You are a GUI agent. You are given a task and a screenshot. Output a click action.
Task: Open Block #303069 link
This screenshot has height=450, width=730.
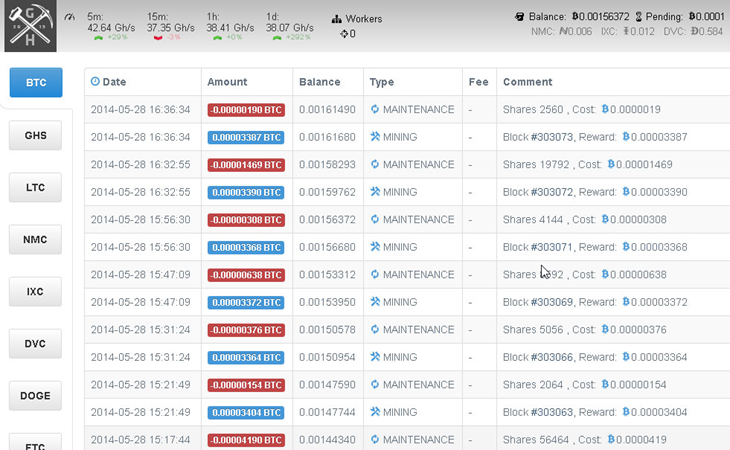[x=552, y=302]
